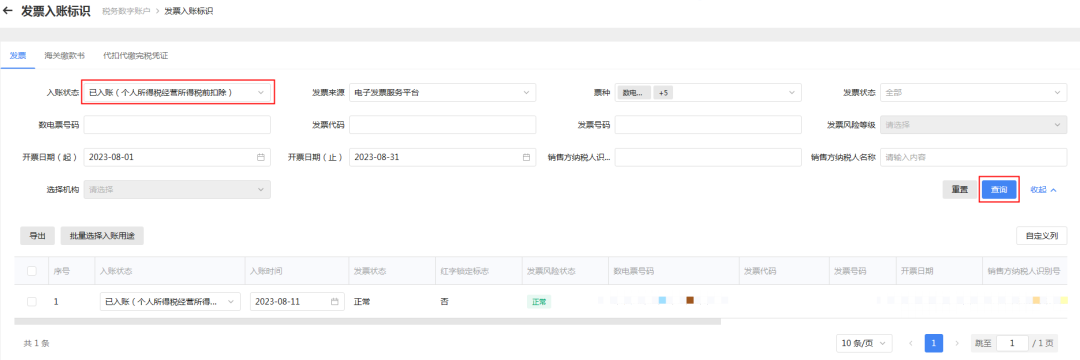Screen dimensions: 1080x360
Task: Click the 红字锁定标志 column header
Action: (465, 271)
